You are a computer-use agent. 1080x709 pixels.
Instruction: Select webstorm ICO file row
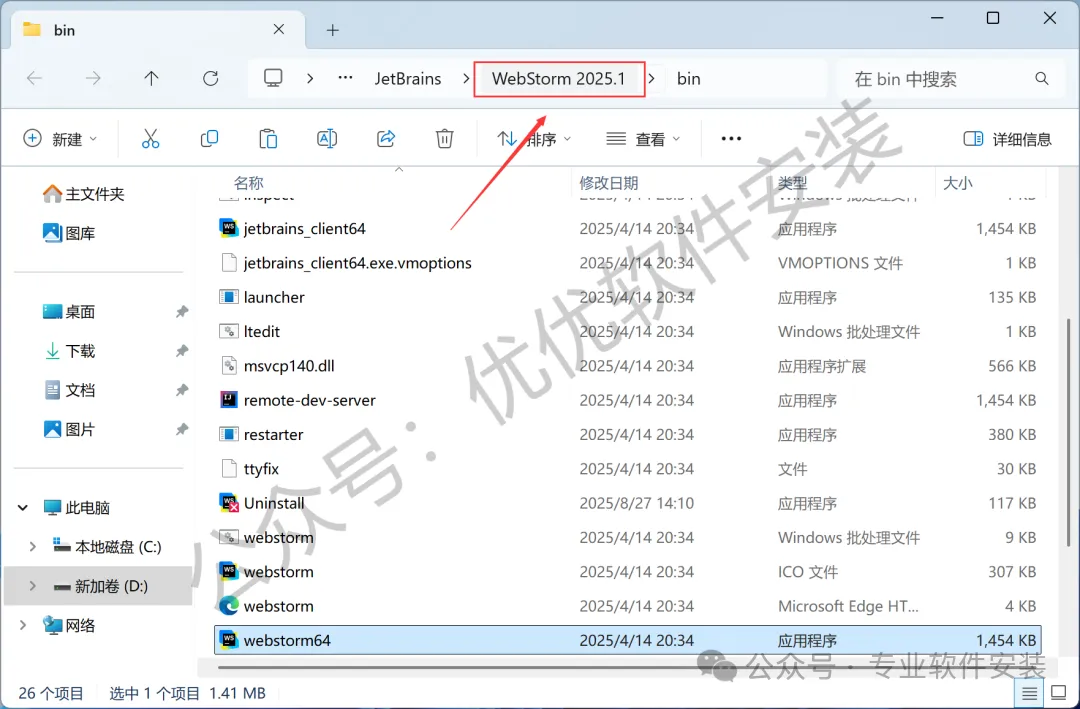point(627,572)
